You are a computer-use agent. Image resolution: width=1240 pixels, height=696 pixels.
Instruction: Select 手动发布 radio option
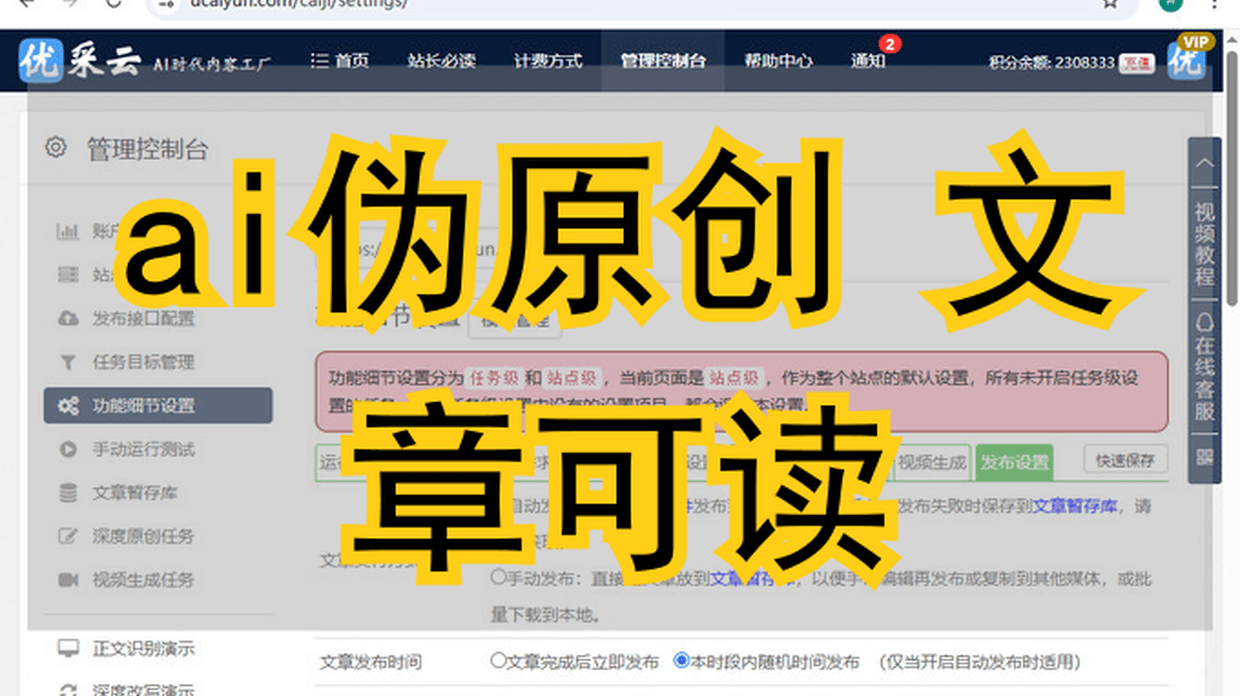pyautogui.click(x=498, y=577)
